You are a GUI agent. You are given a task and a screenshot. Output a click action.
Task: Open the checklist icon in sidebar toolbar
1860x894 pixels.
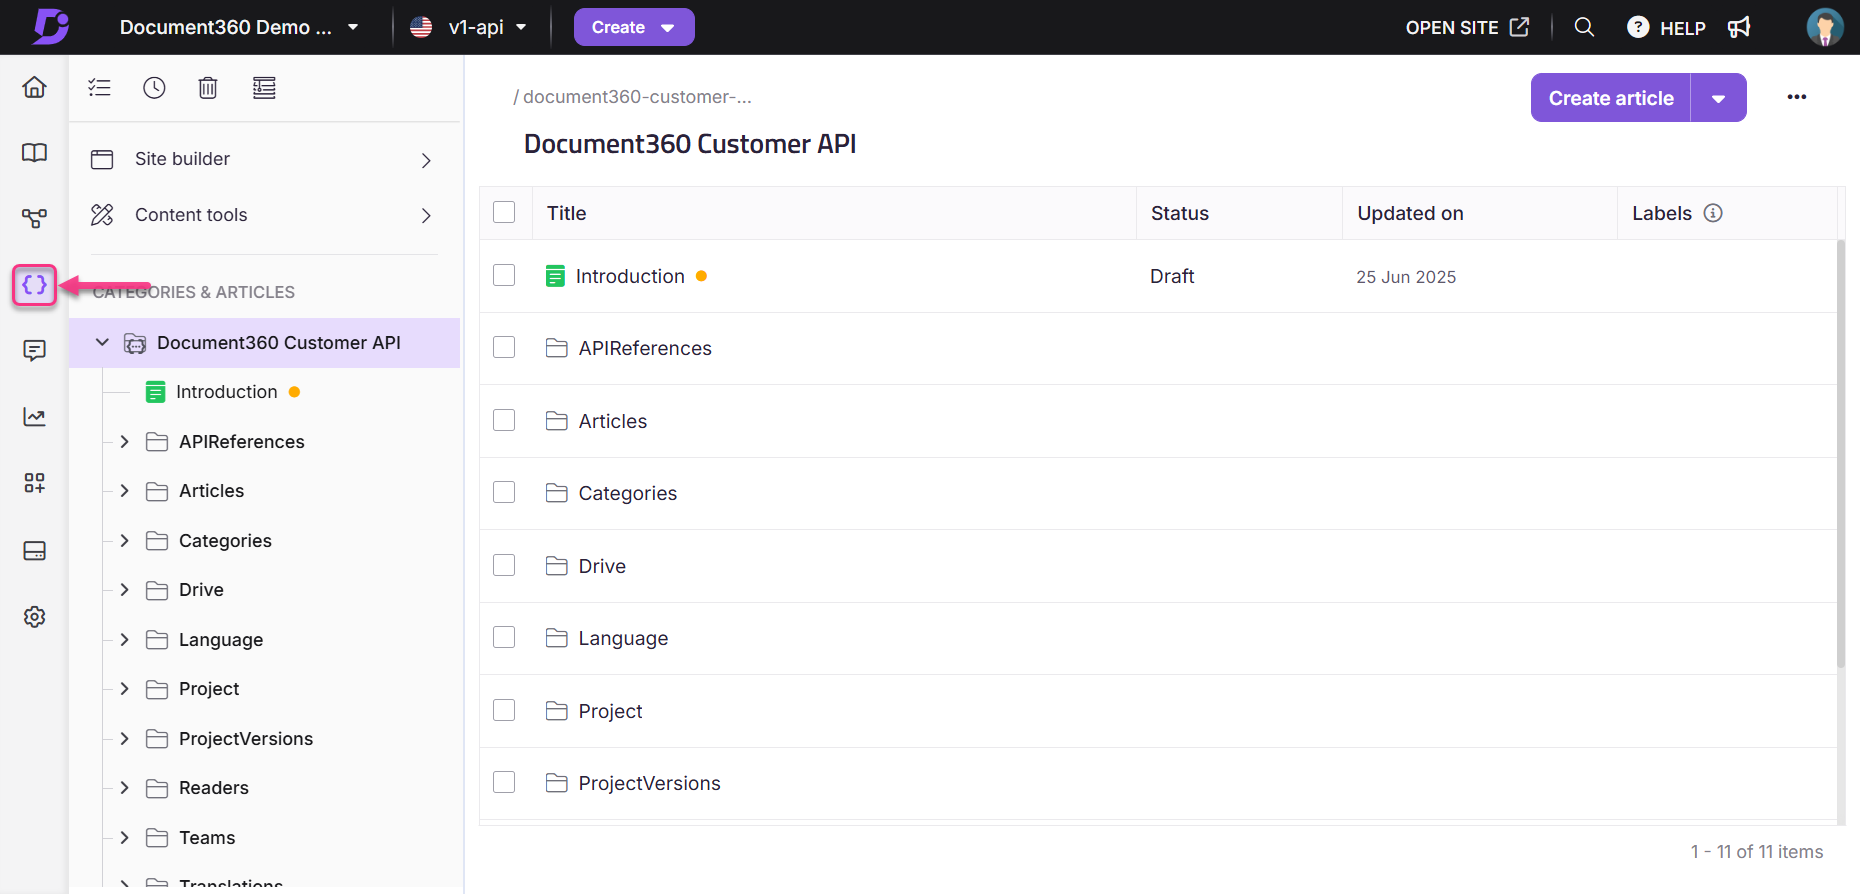coord(99,88)
